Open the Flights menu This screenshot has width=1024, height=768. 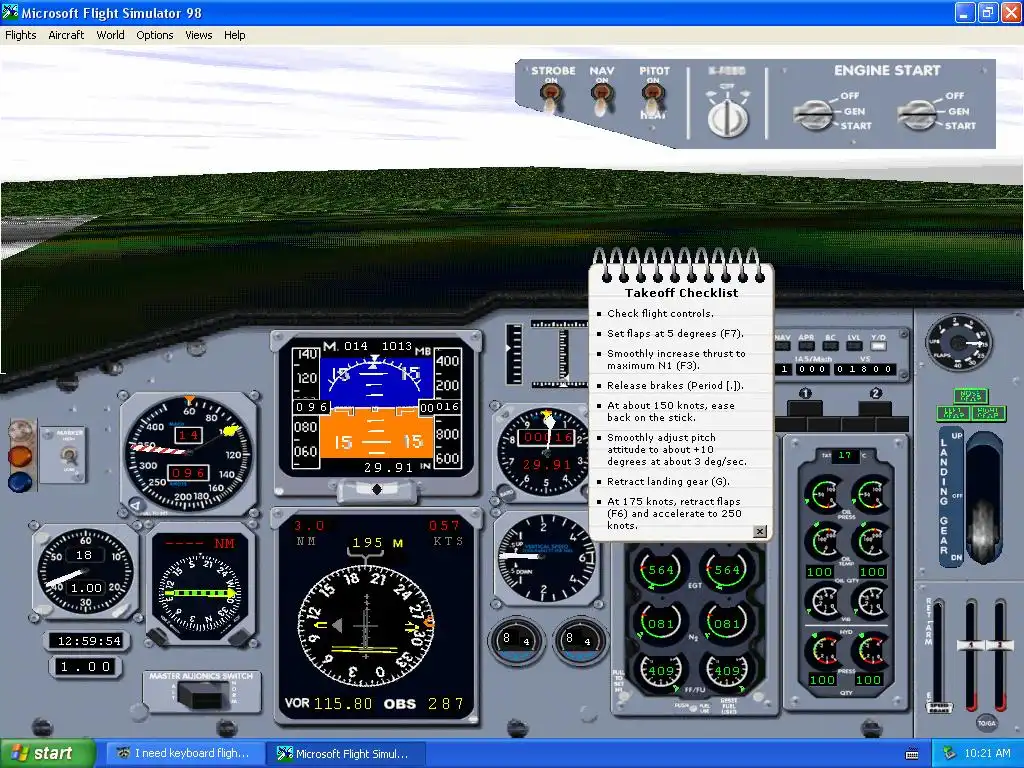click(x=20, y=35)
